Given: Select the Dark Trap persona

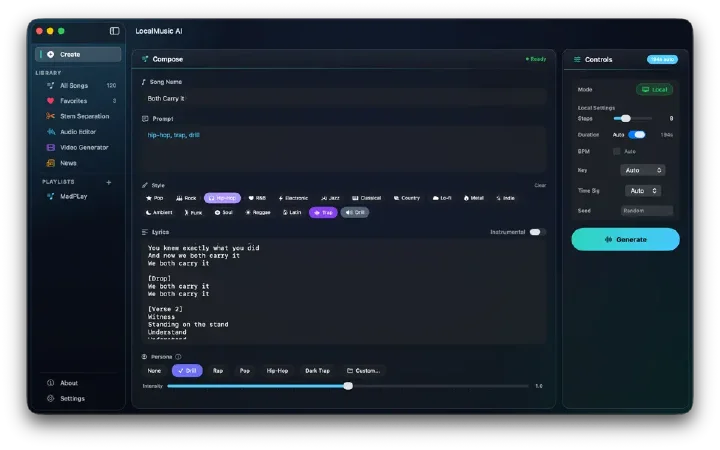Looking at the screenshot, I should click(317, 371).
